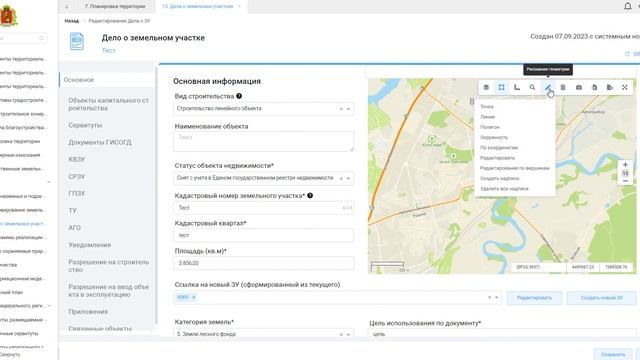Viewport: 640px width, 360px height.
Task: Open Разрешение на ввод объекта section
Action: [108, 291]
